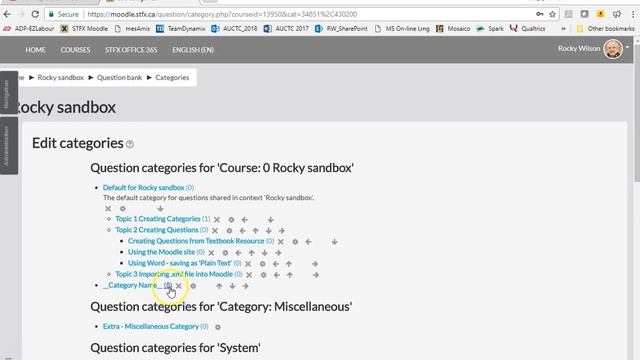Image resolution: width=640 pixels, height=360 pixels.
Task: Move 'Topic 3 Importing .xml file' up
Action: tap(289, 275)
